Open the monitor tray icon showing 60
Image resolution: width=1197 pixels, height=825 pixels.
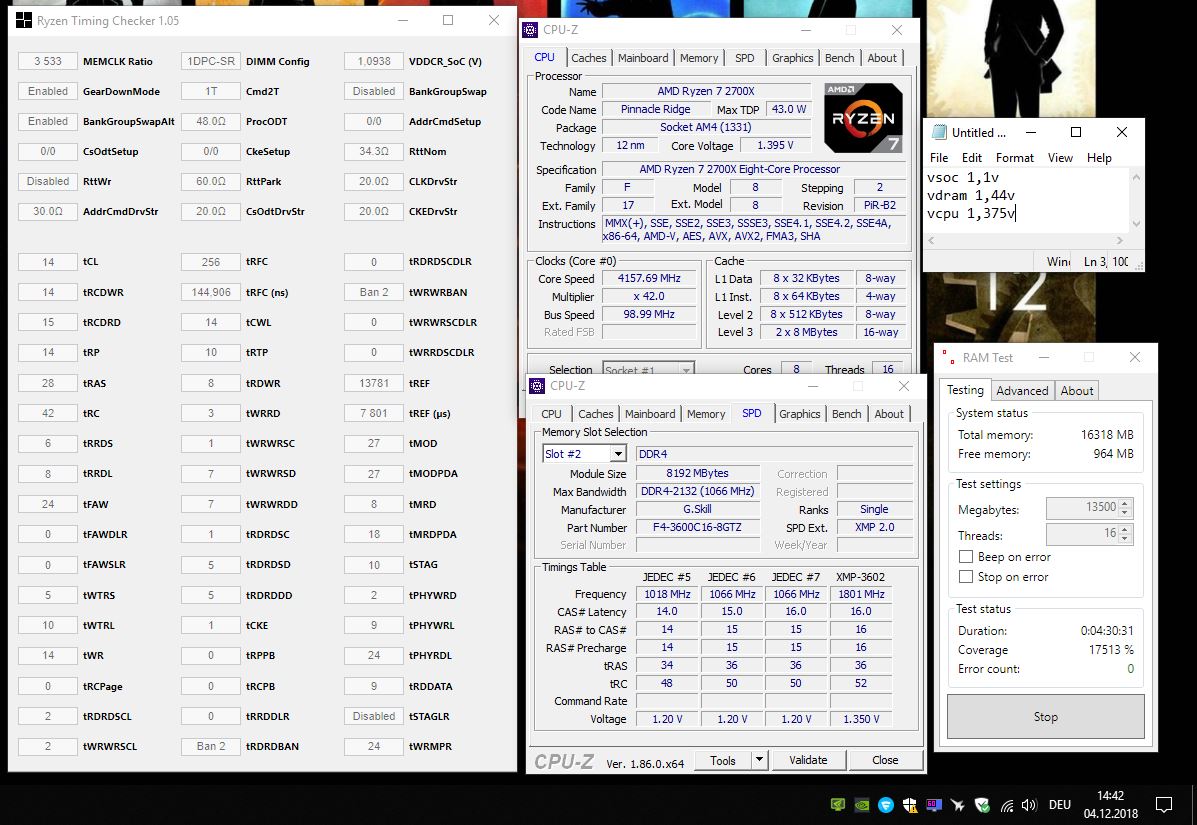coord(934,804)
